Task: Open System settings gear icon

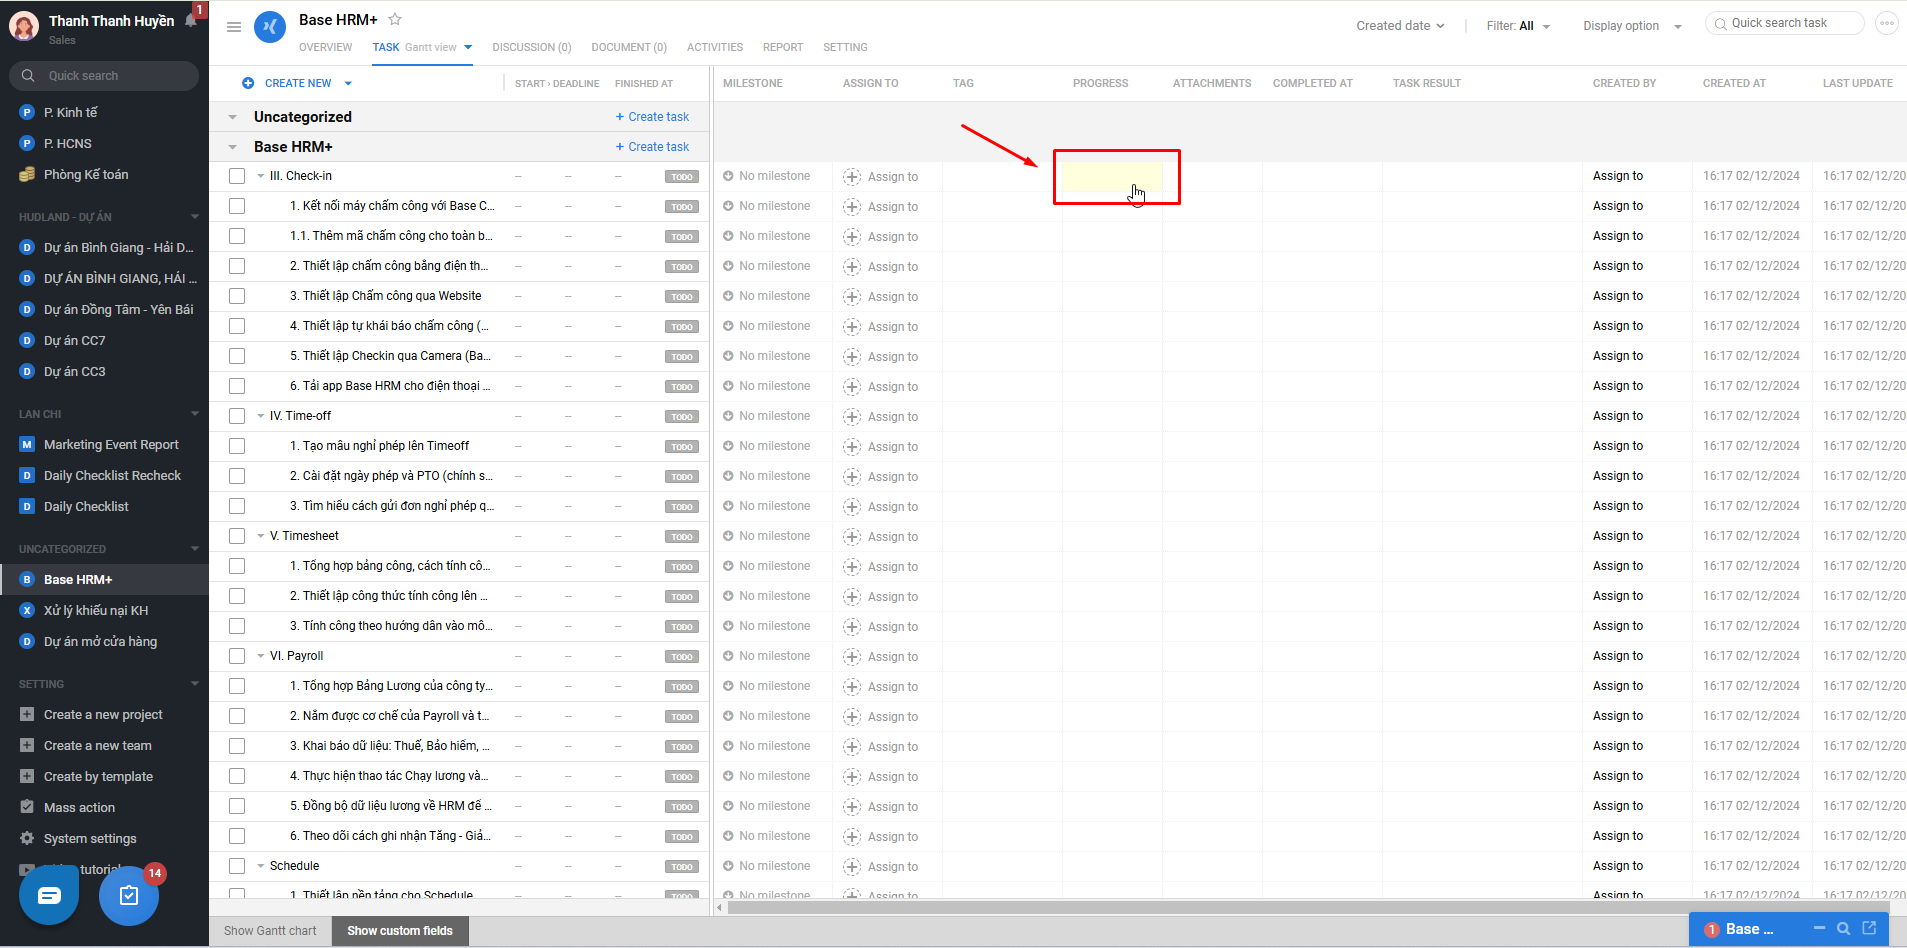Action: point(27,839)
